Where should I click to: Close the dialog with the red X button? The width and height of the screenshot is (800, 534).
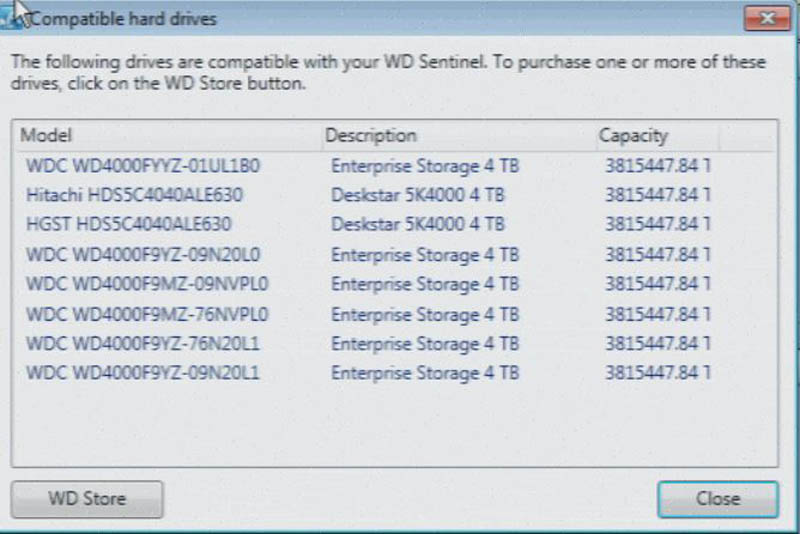[767, 19]
